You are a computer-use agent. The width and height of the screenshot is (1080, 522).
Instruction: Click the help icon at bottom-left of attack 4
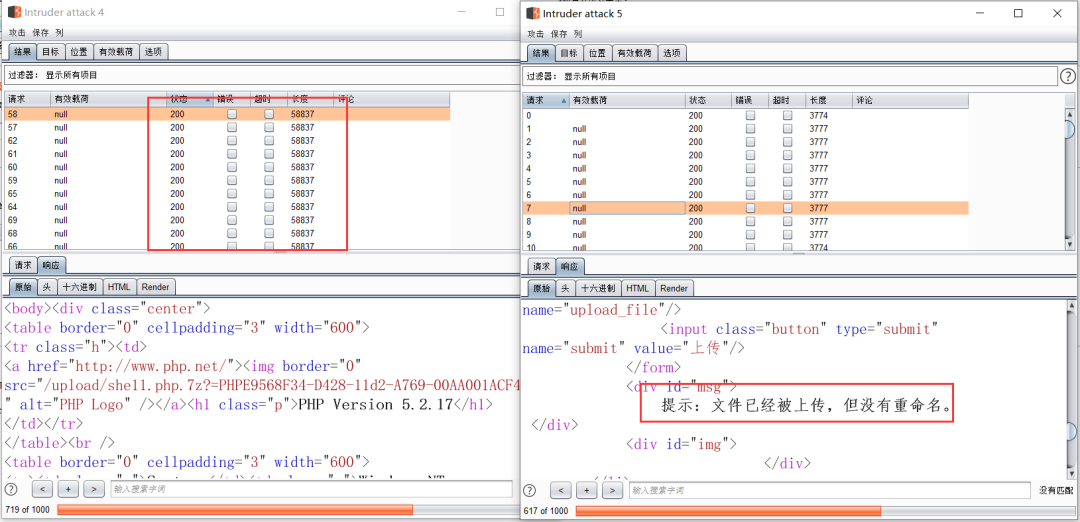[x=11, y=490]
